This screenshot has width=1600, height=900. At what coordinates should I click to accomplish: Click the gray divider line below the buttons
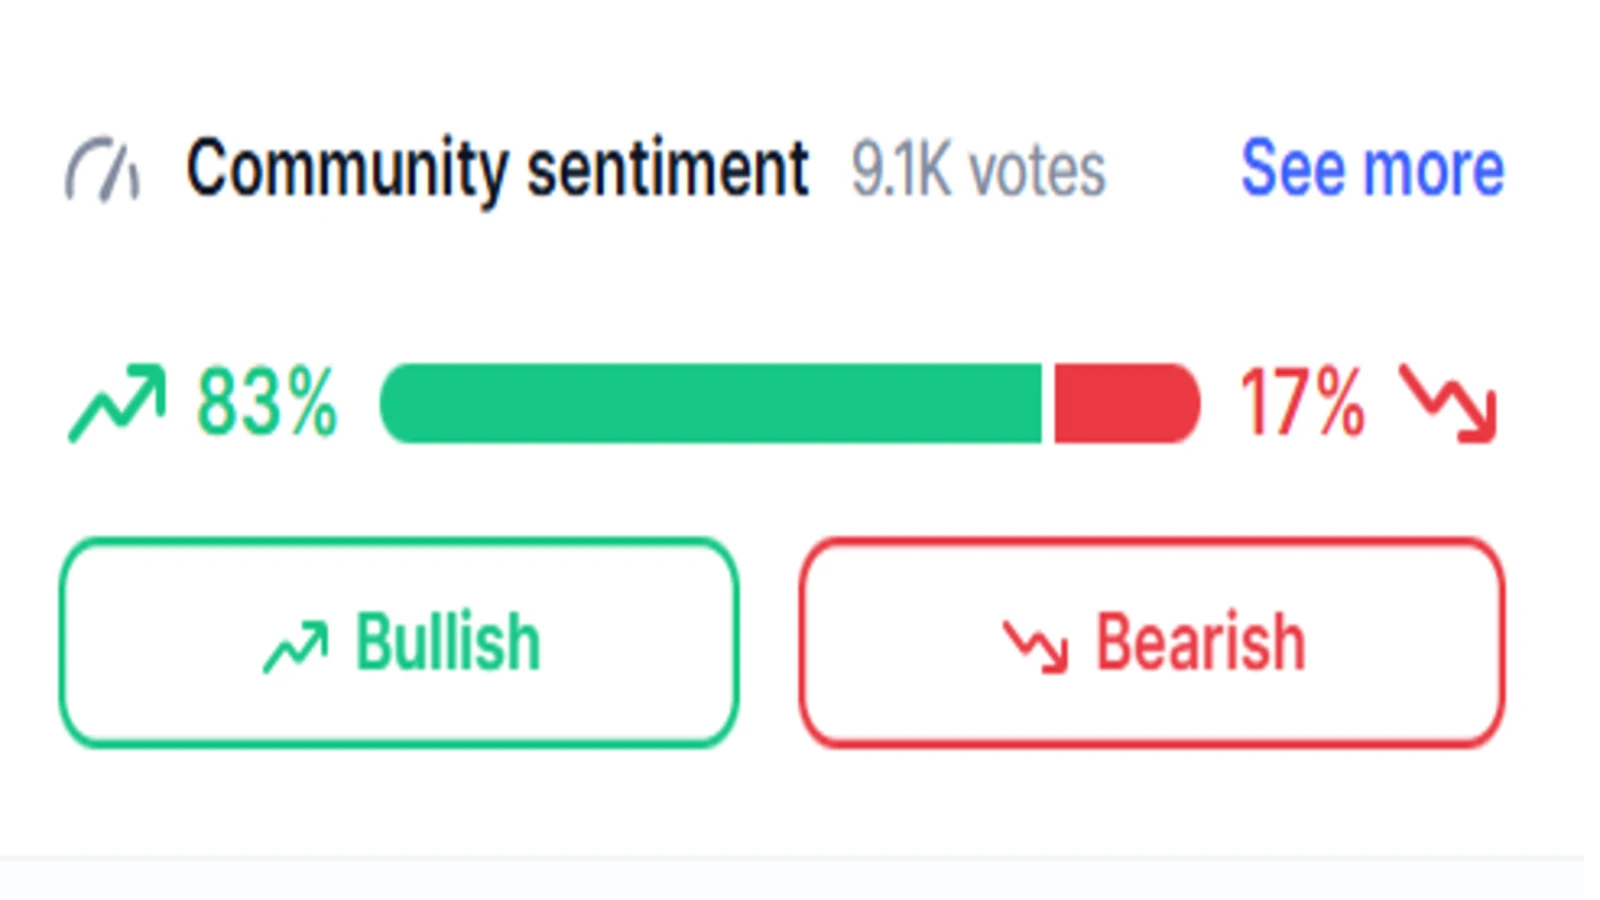coord(792,858)
